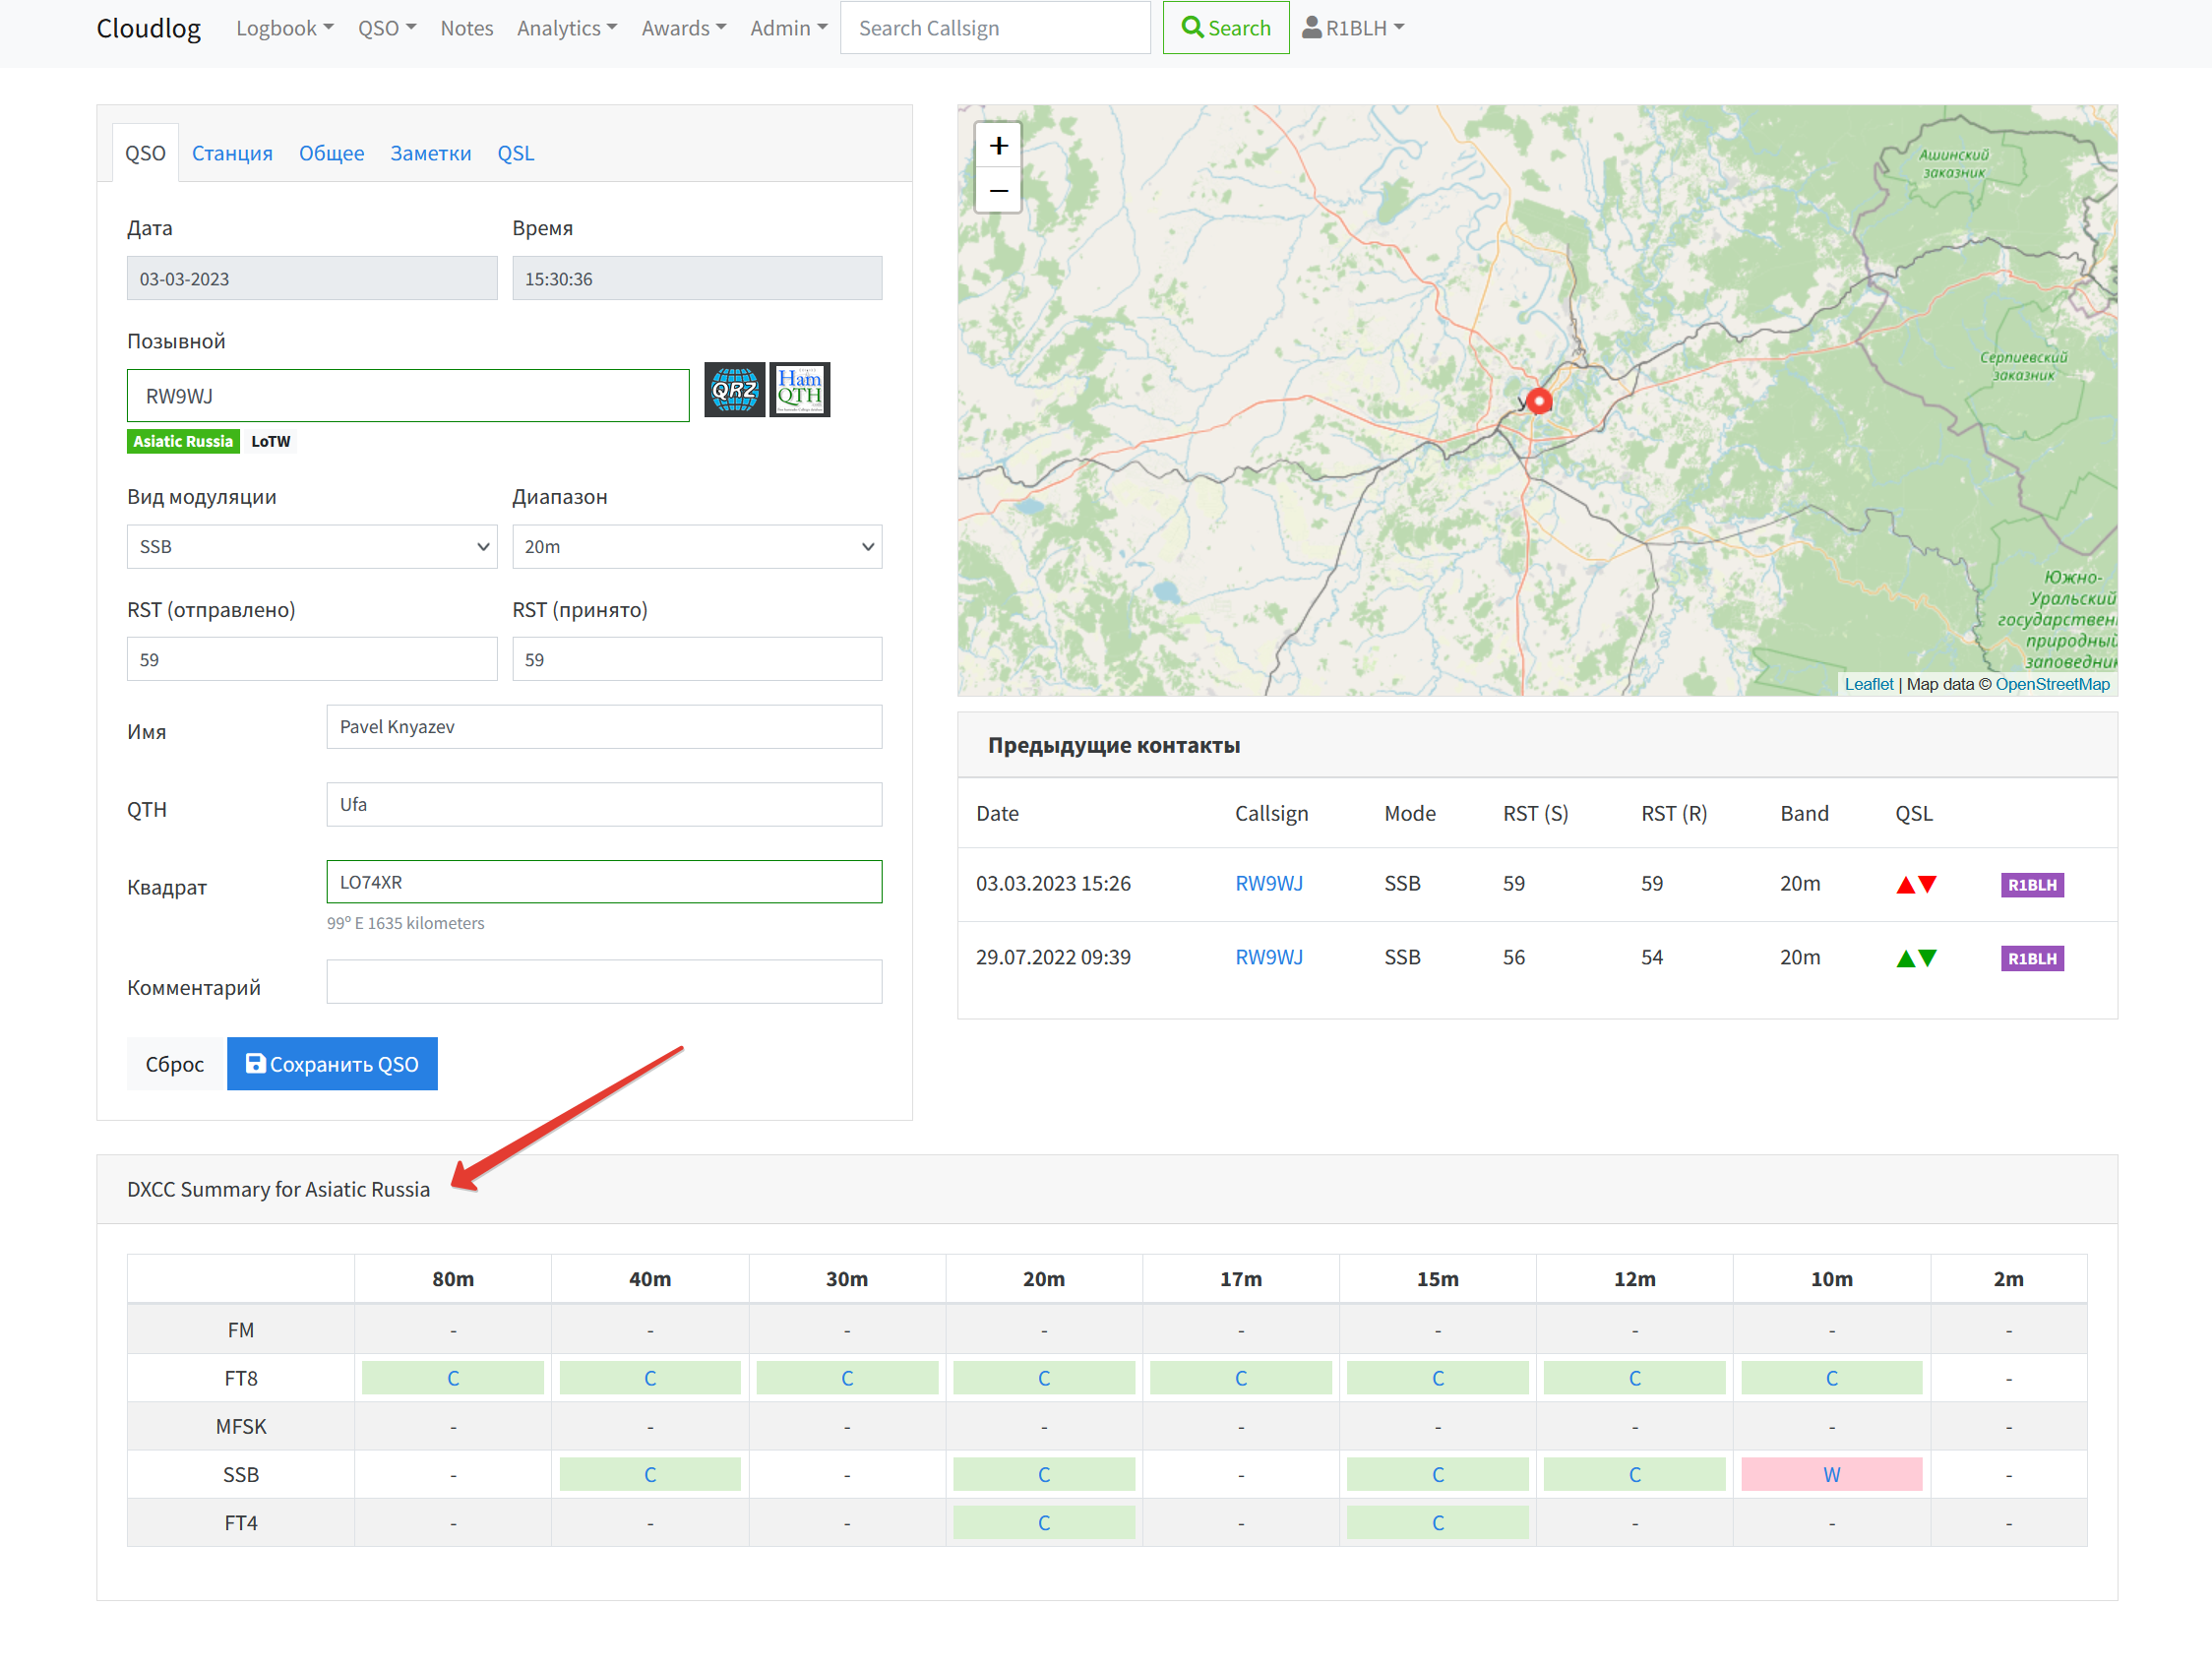Click the RST (отправлено) field
The width and height of the screenshot is (2212, 1667).
(x=312, y=660)
